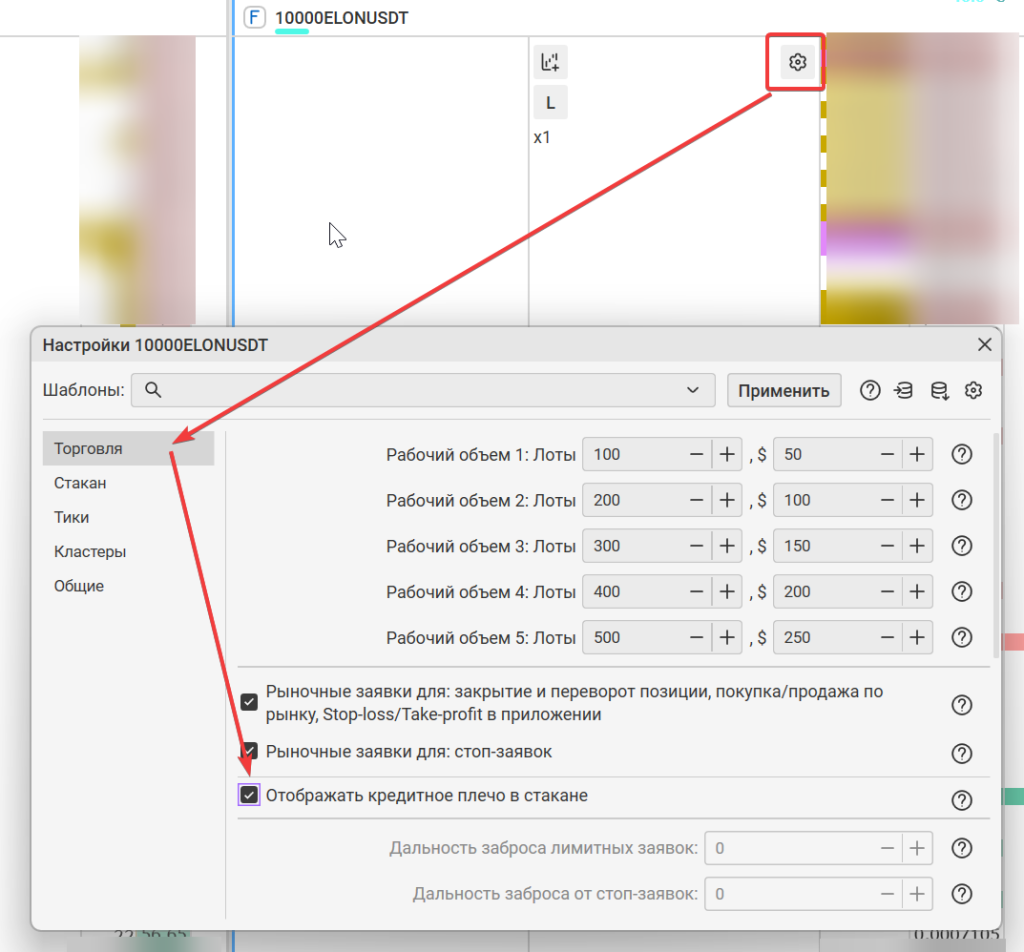Show help for Дальность заброса лимитных заявок
1024x952 pixels.
coord(962,848)
